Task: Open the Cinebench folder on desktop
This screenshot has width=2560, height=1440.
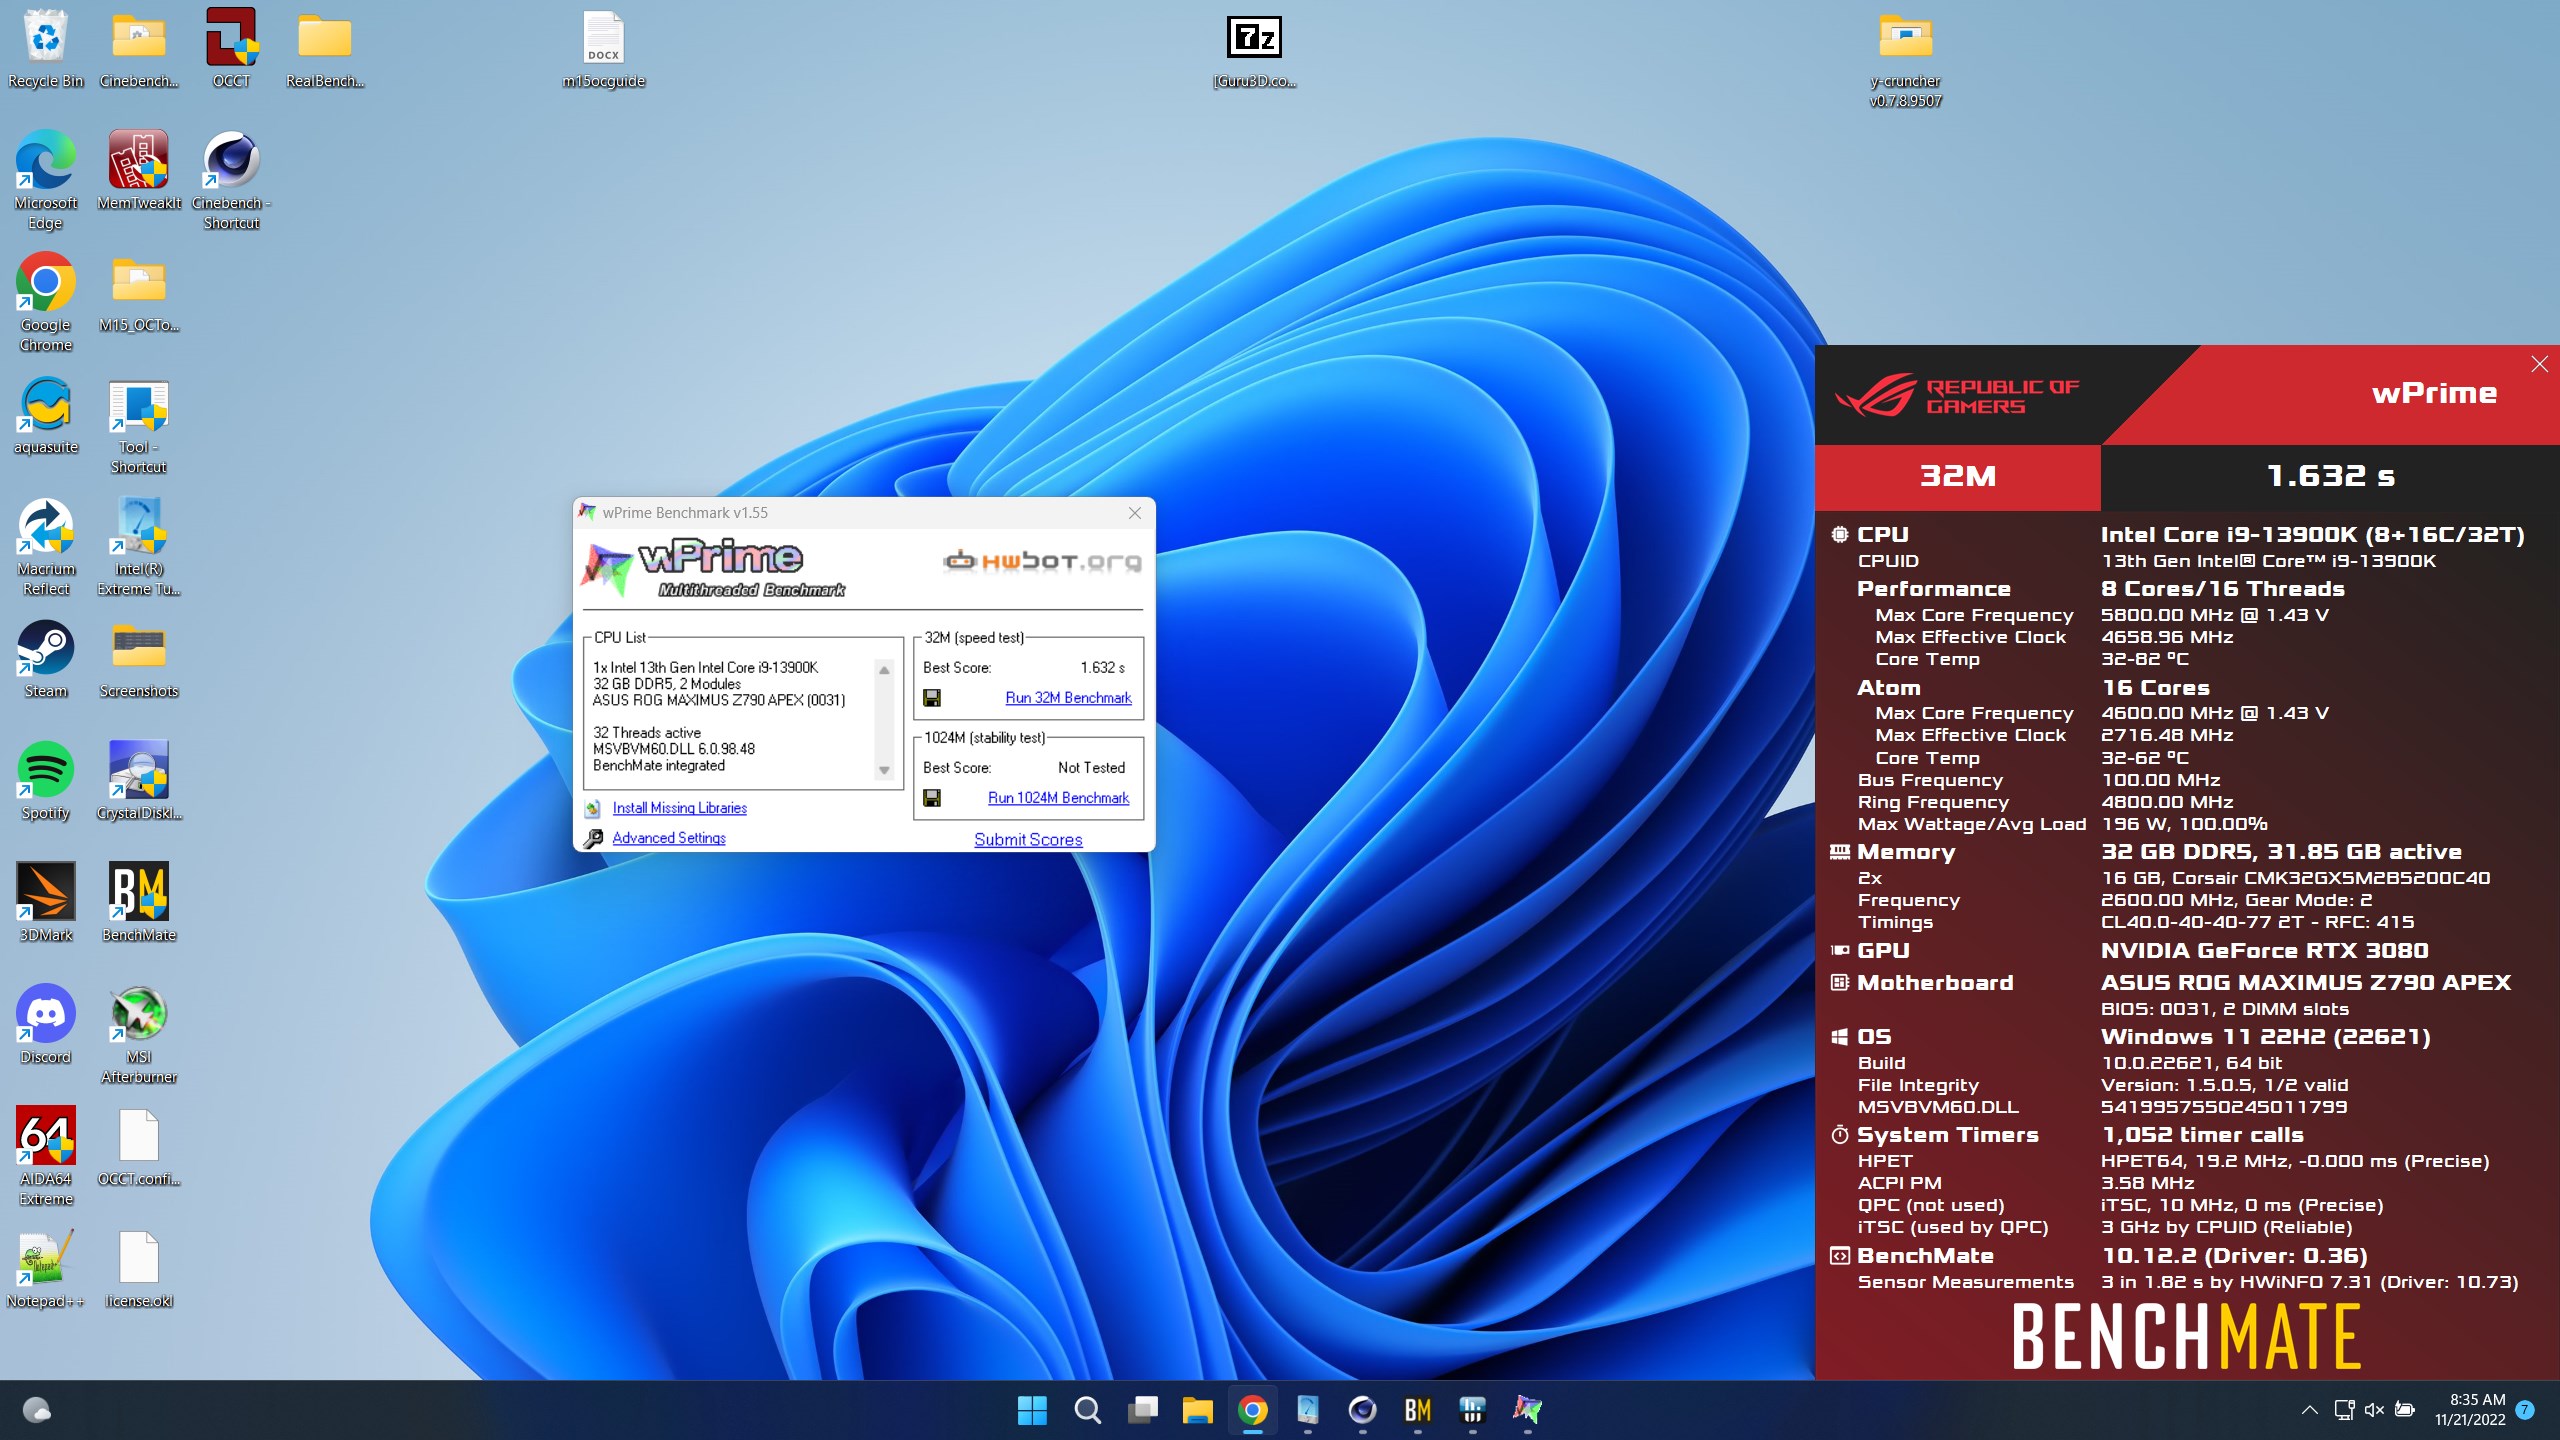Action: click(139, 48)
